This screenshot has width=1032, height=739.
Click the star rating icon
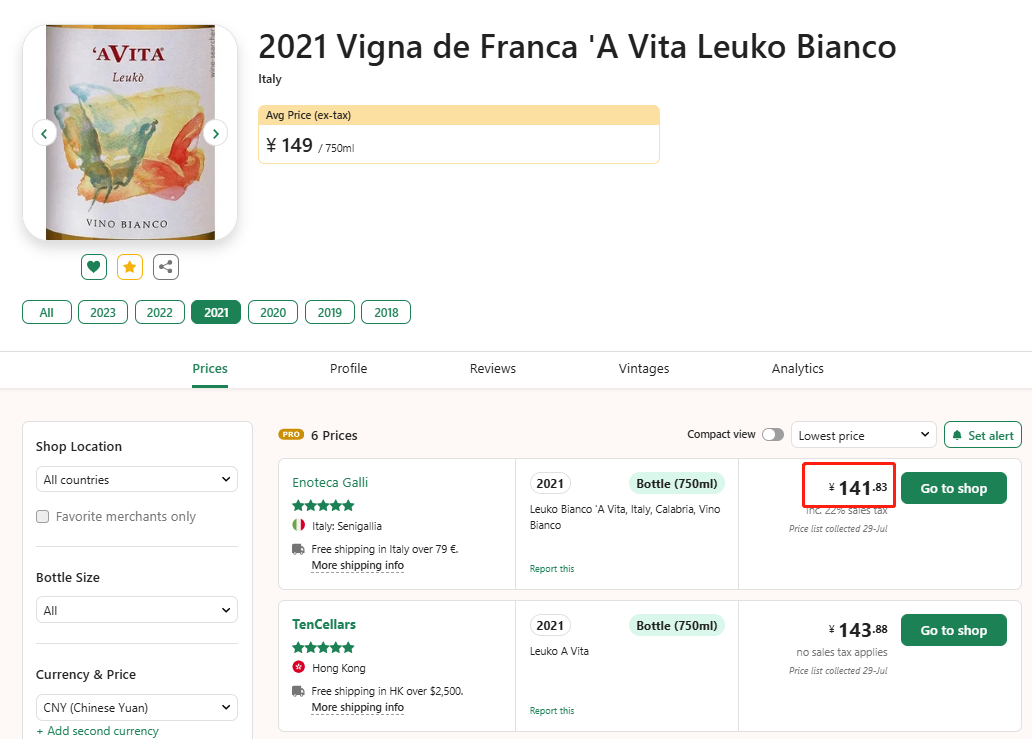click(130, 267)
